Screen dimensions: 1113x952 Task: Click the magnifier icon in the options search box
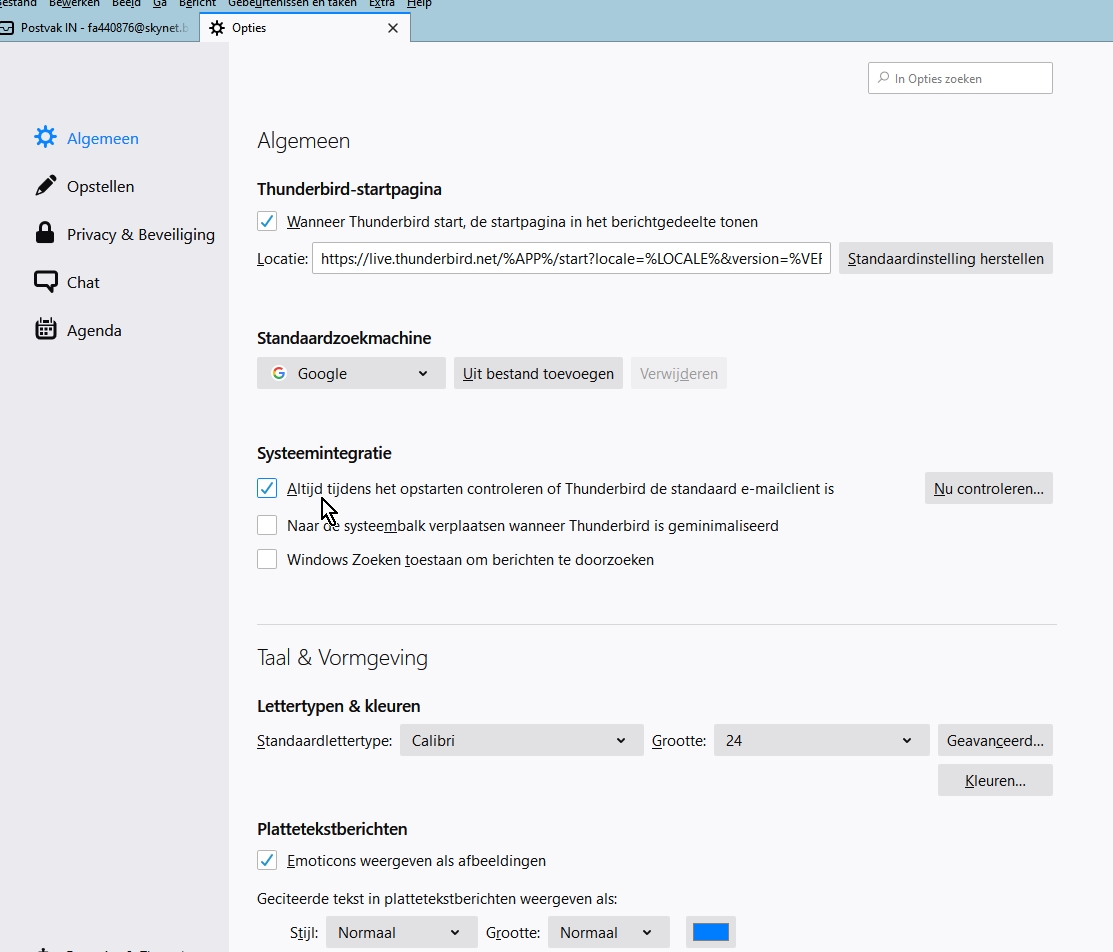coord(883,78)
